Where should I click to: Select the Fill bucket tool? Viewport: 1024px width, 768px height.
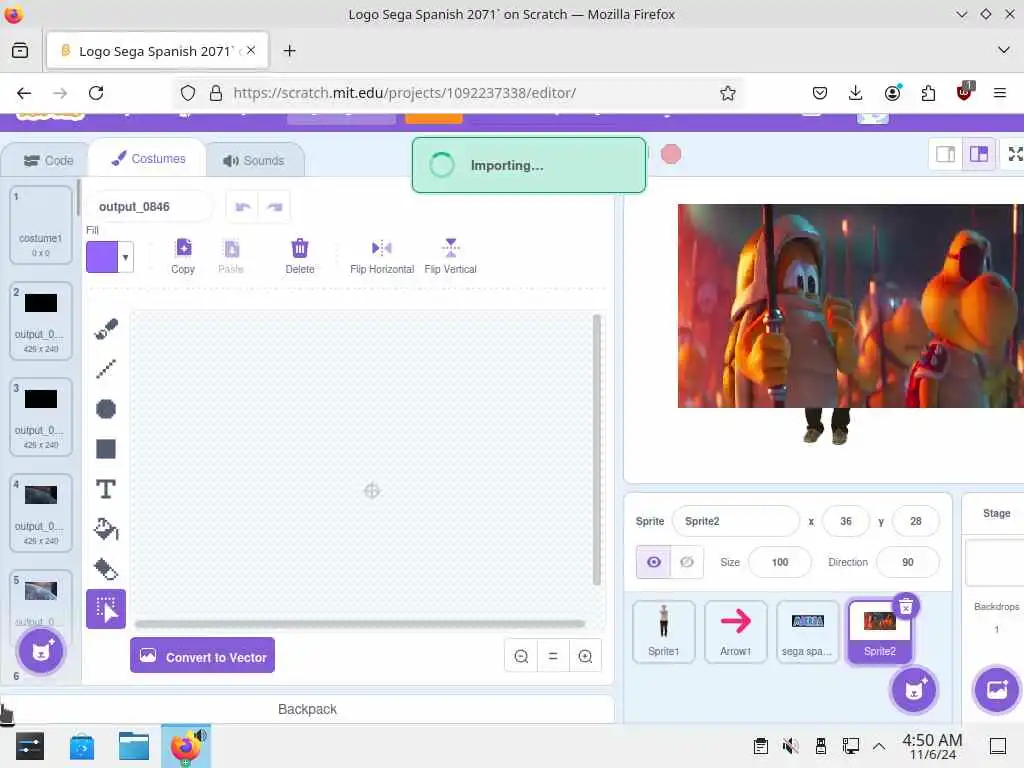click(x=106, y=529)
